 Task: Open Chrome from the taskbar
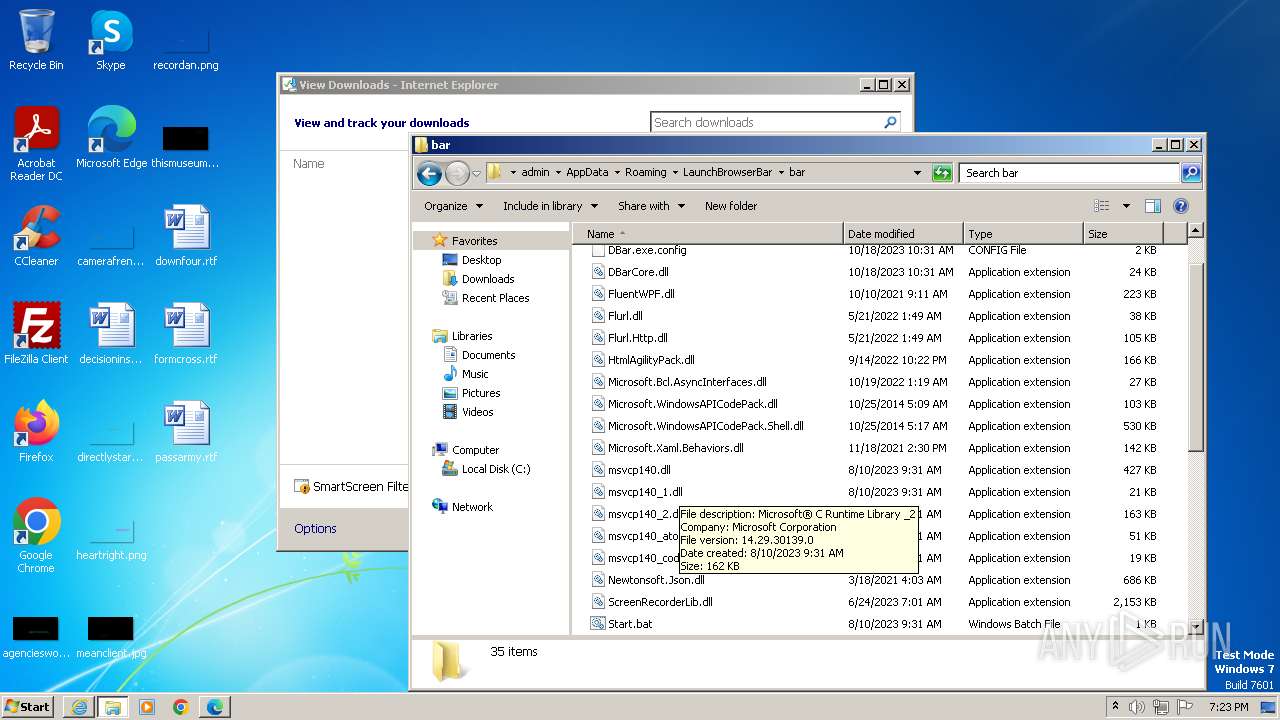[x=181, y=707]
